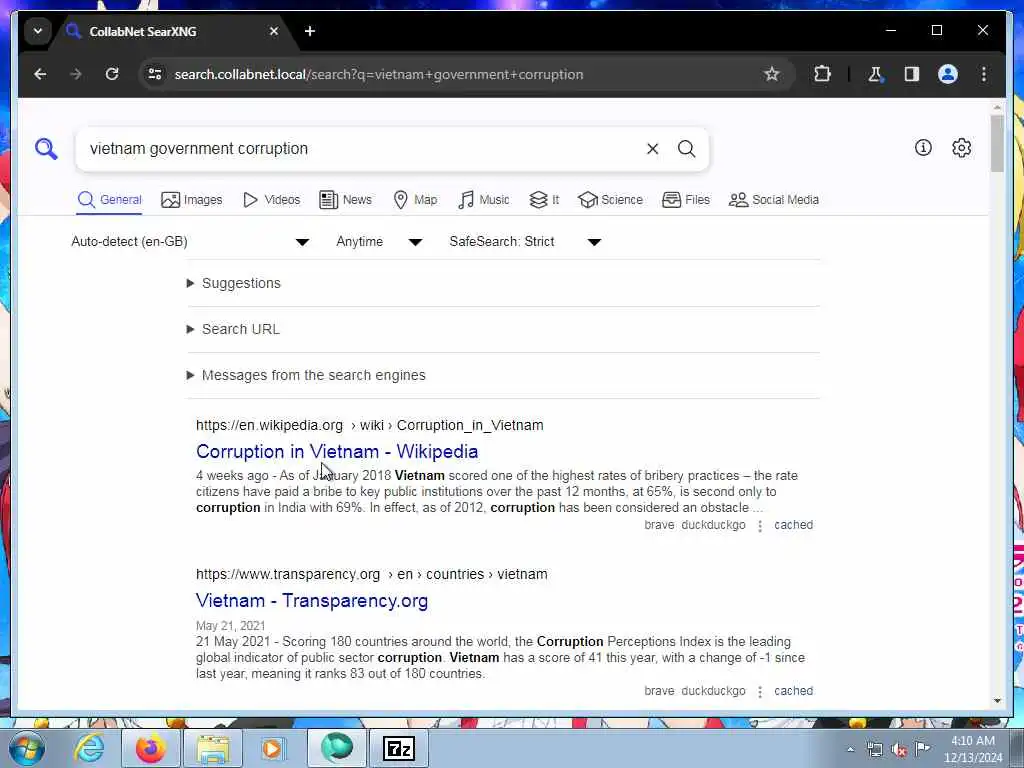Click the SearXNG logo magnifier icon

[46, 149]
